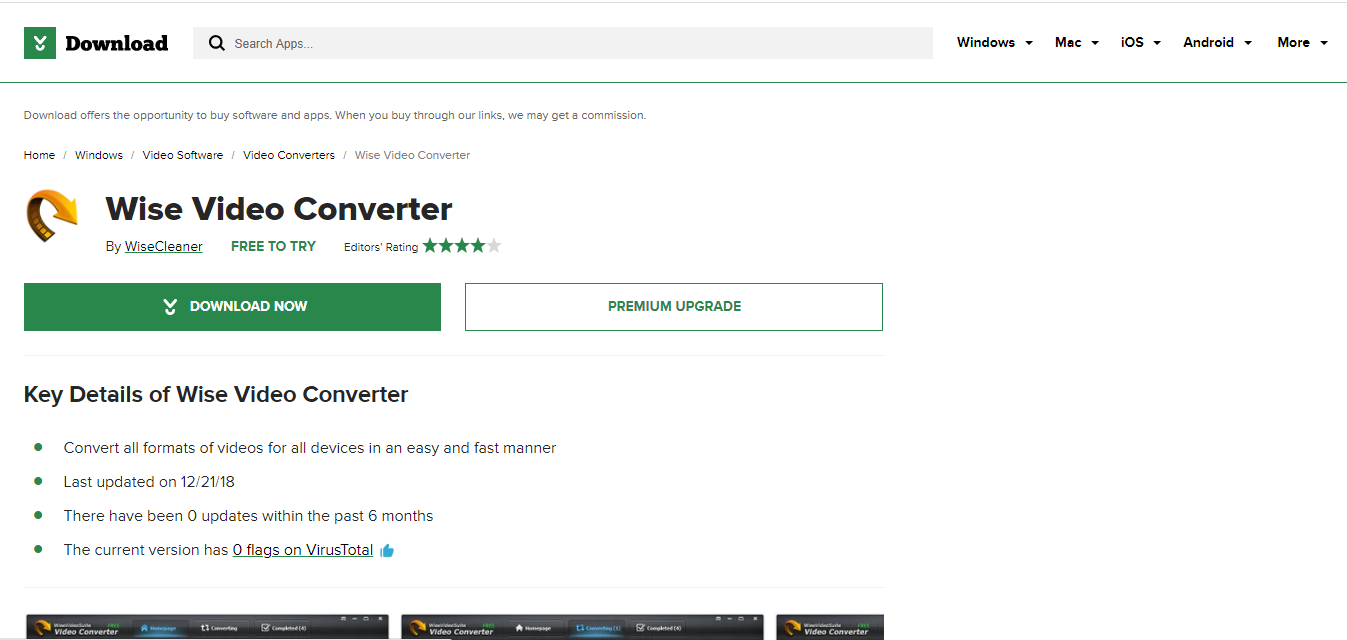Click the Download Now button
Screen dimensions: 1347x640
tap(232, 307)
